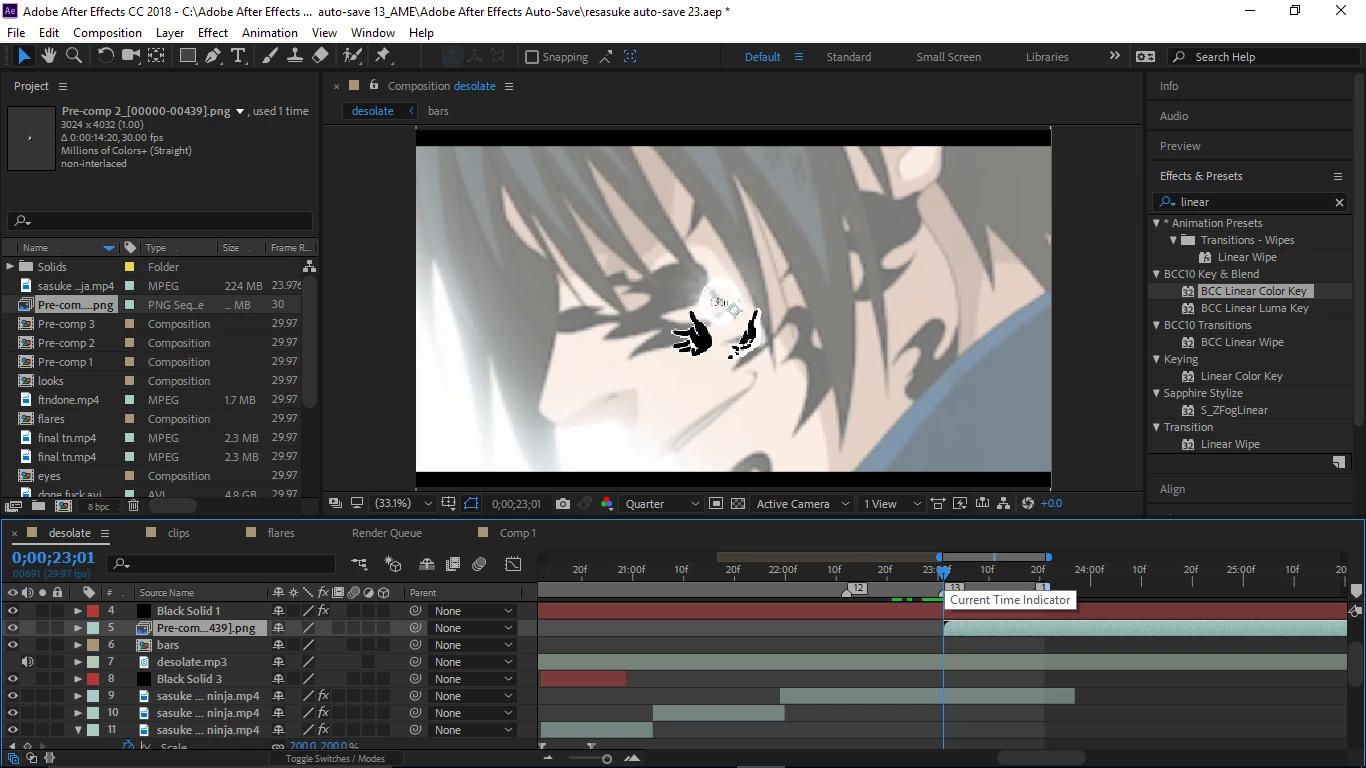The width and height of the screenshot is (1366, 768).
Task: Toggle fx switch on layer 9
Action: pos(323,696)
